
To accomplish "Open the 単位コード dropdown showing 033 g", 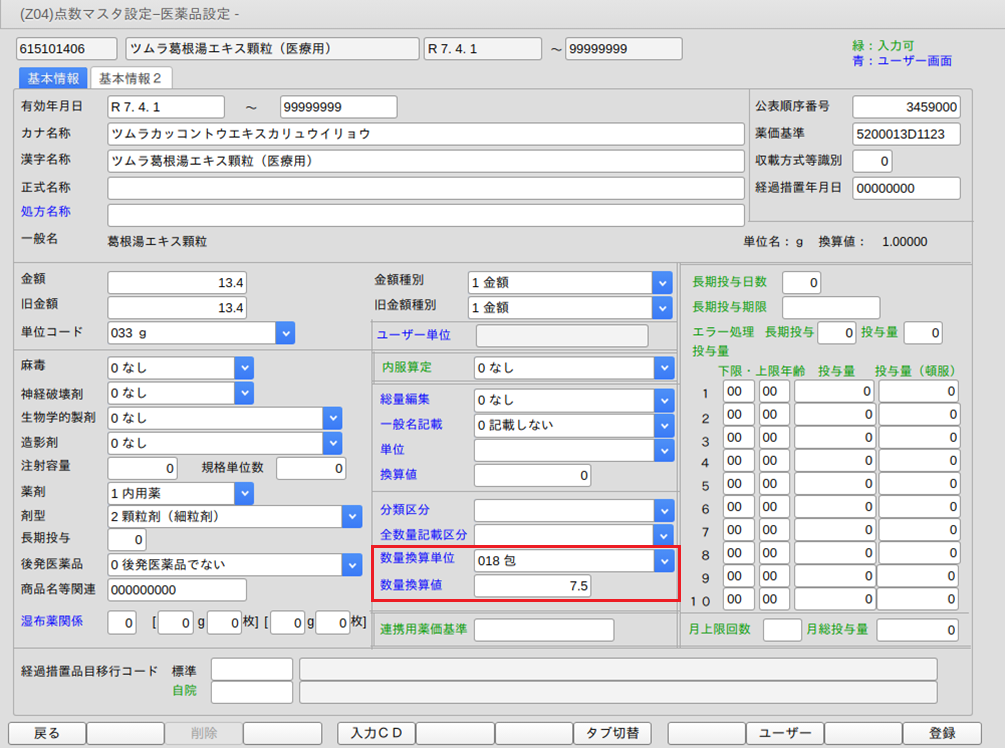I will click(285, 333).
